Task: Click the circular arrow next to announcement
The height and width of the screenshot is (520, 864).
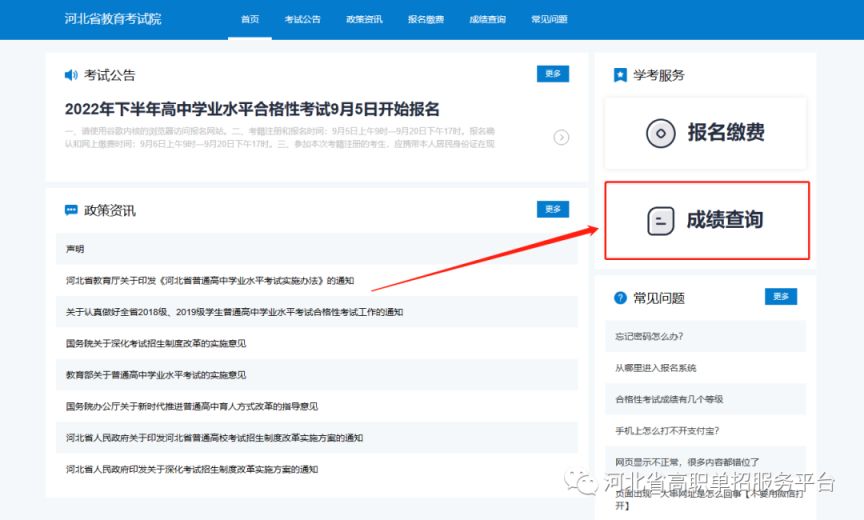Action: 561,137
